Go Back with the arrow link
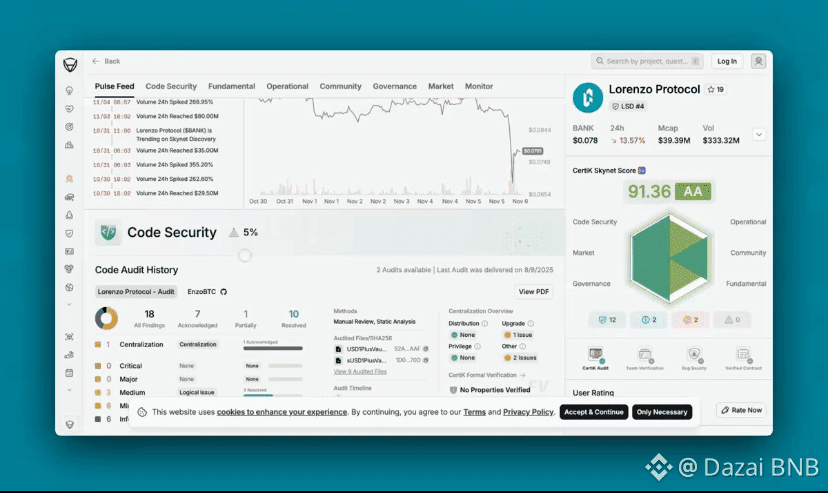The image size is (828, 493). point(106,61)
